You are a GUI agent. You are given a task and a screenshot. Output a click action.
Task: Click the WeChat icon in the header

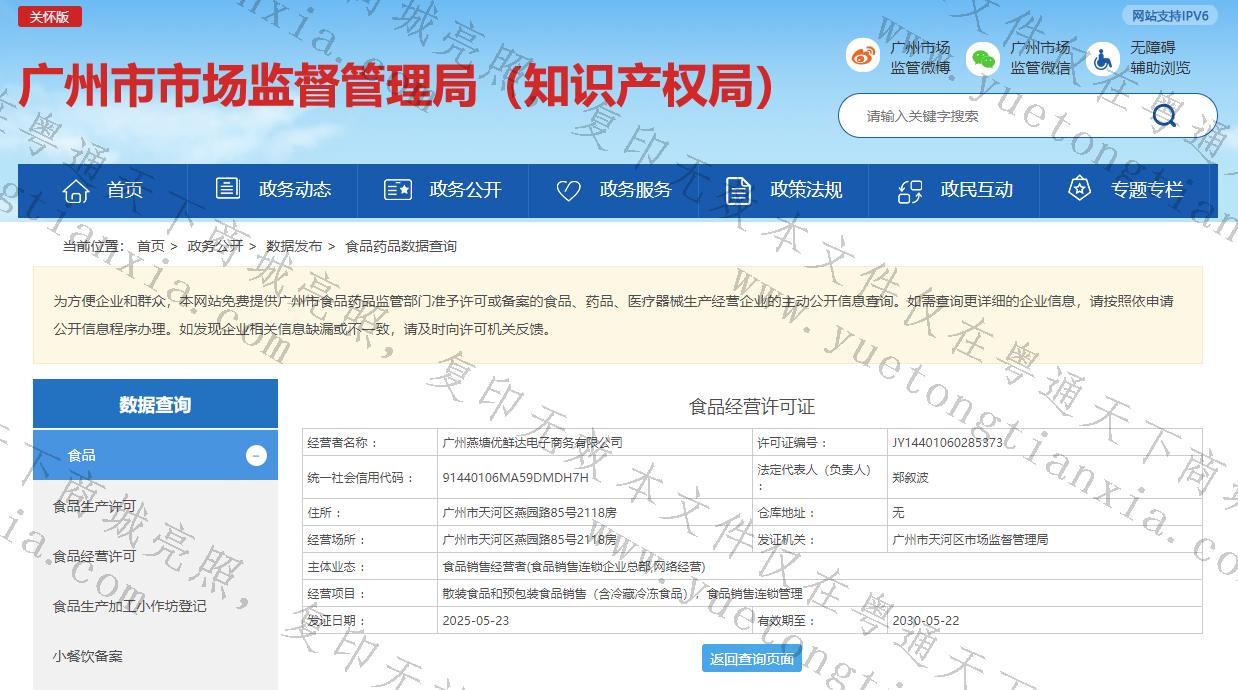coord(983,59)
